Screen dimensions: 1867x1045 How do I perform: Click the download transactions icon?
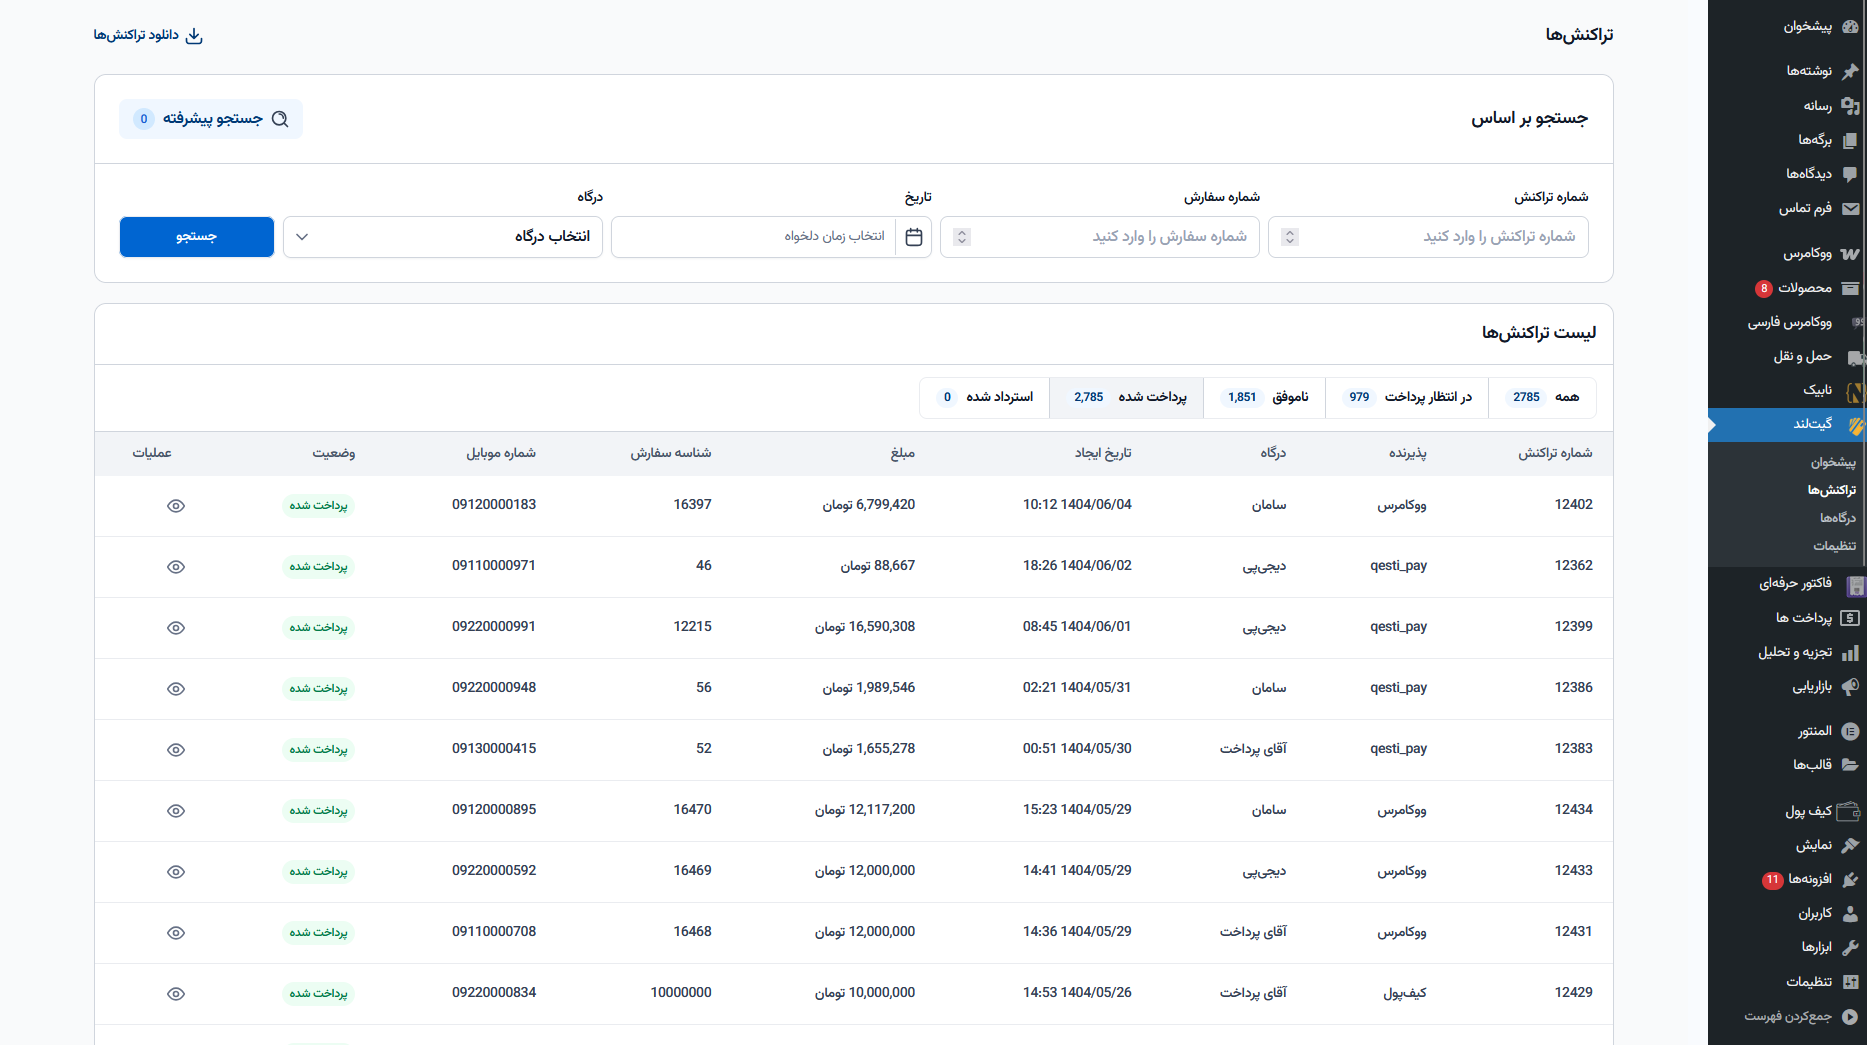pyautogui.click(x=194, y=36)
